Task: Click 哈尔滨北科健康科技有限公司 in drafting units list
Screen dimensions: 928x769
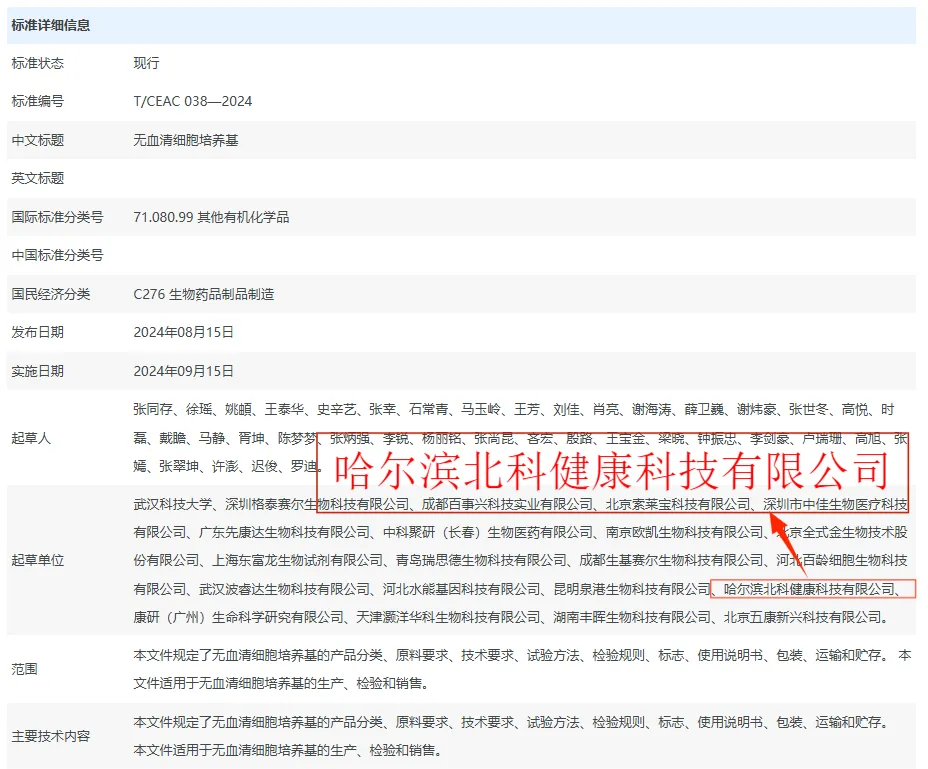Action: tap(809, 589)
